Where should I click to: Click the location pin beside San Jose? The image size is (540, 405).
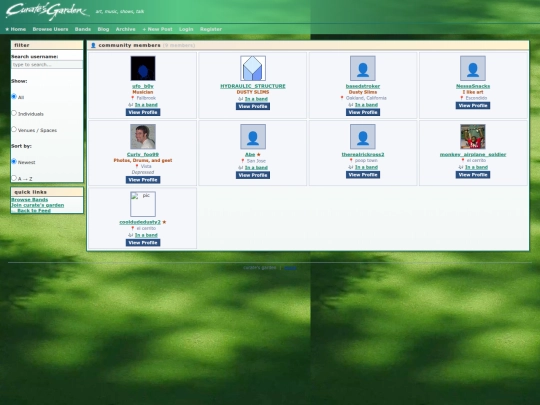pyautogui.click(x=242, y=161)
